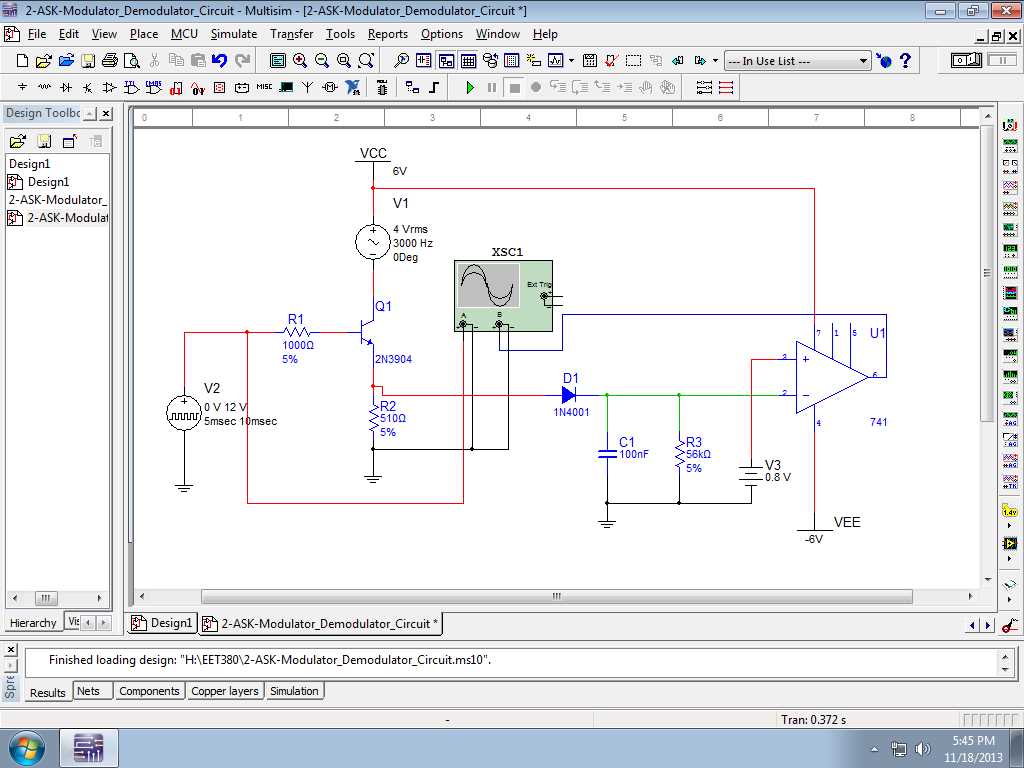Select the Multimeter instrument
The height and width of the screenshot is (768, 1024).
(1010, 125)
